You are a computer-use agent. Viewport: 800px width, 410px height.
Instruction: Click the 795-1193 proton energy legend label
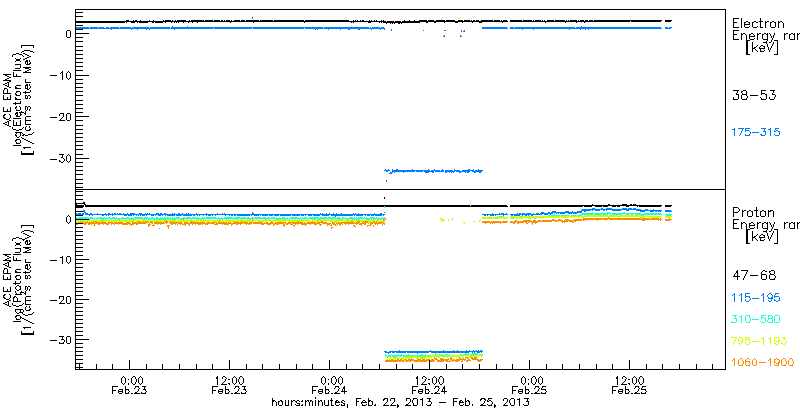[x=759, y=341]
